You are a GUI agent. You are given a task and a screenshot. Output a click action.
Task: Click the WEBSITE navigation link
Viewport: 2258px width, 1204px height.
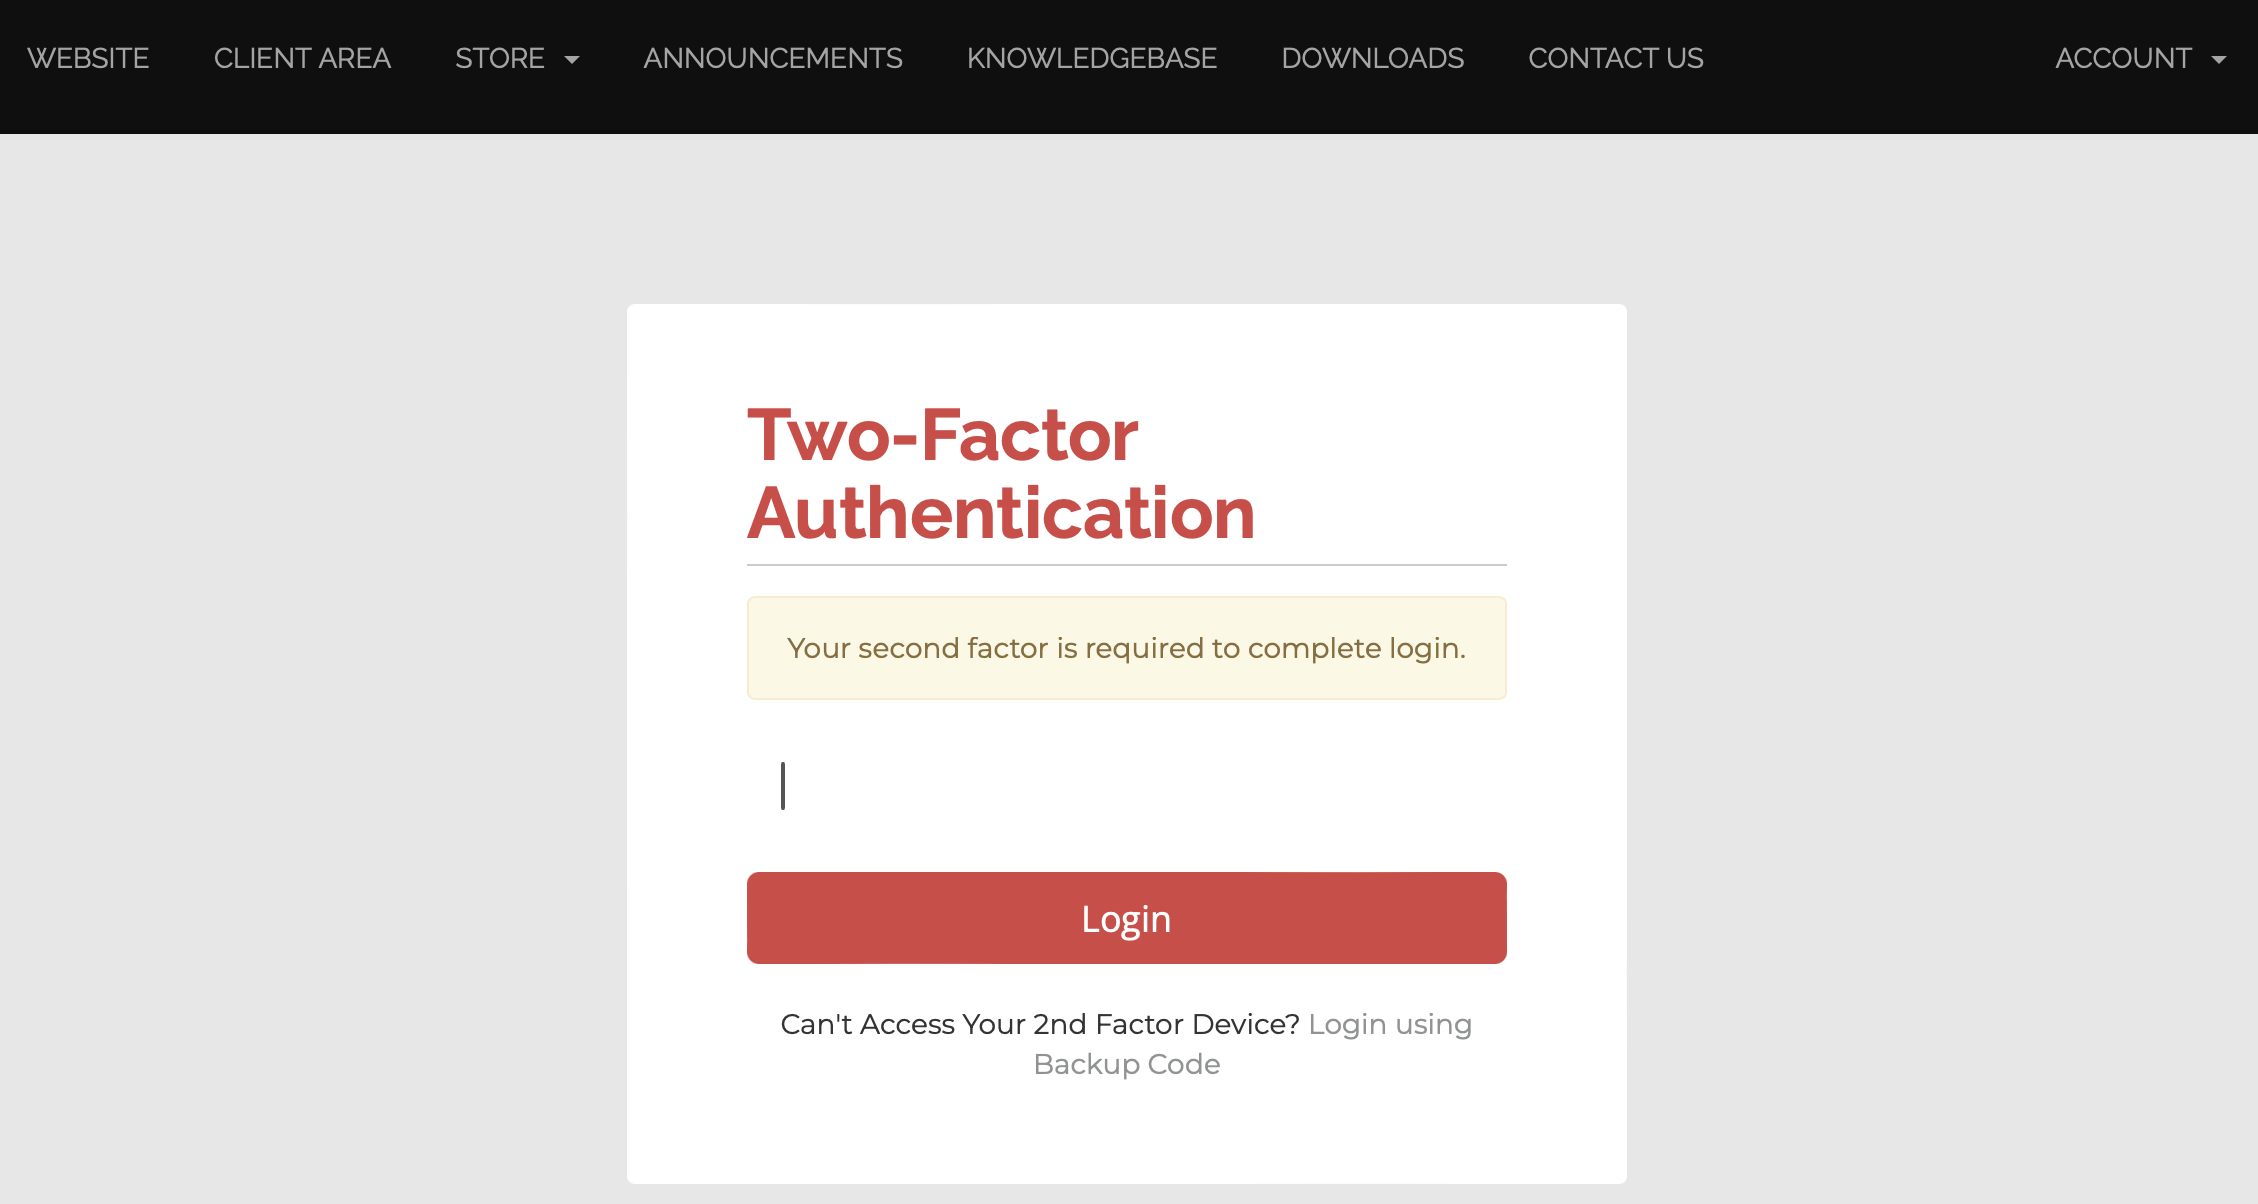point(90,60)
